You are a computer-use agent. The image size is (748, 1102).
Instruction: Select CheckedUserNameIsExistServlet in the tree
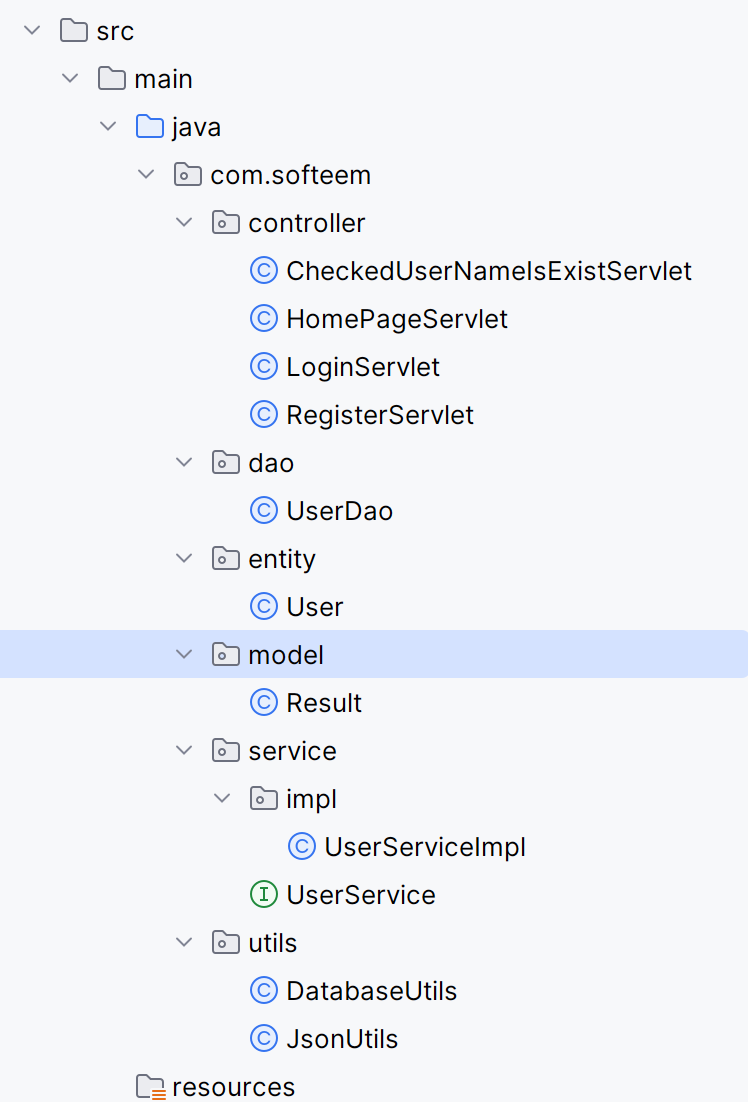[488, 270]
